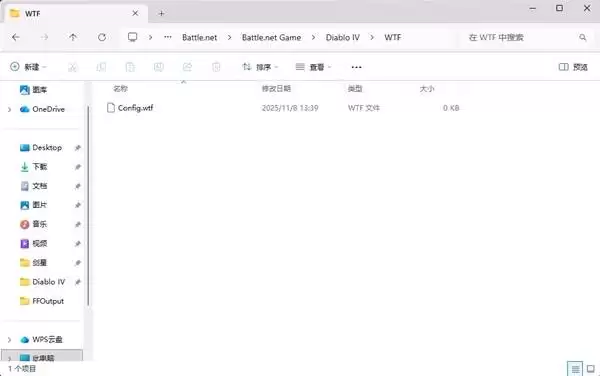Open Battle.net breadcrumb folder
This screenshot has width=600, height=376.
[x=199, y=37]
